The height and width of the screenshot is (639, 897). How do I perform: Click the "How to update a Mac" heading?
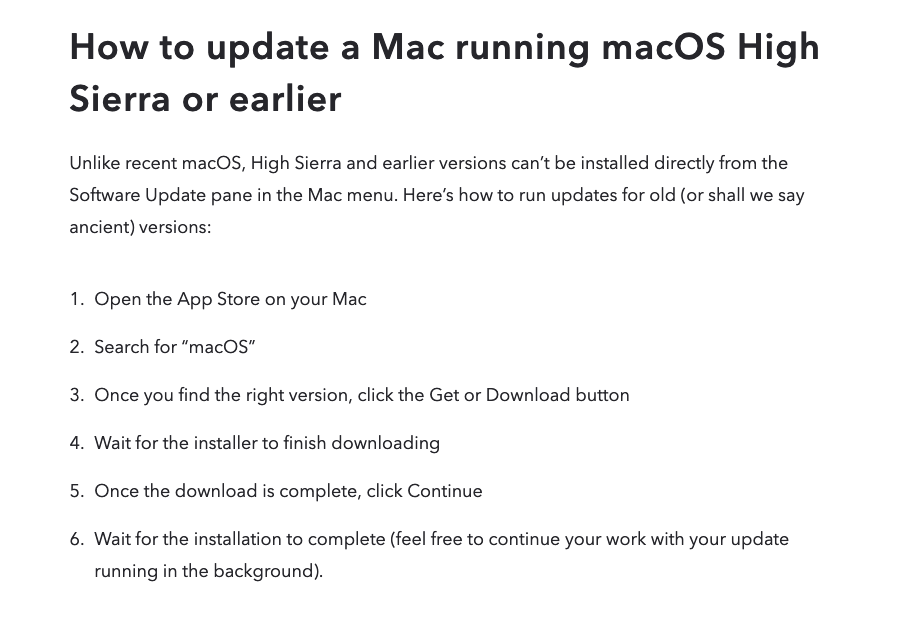443,47
